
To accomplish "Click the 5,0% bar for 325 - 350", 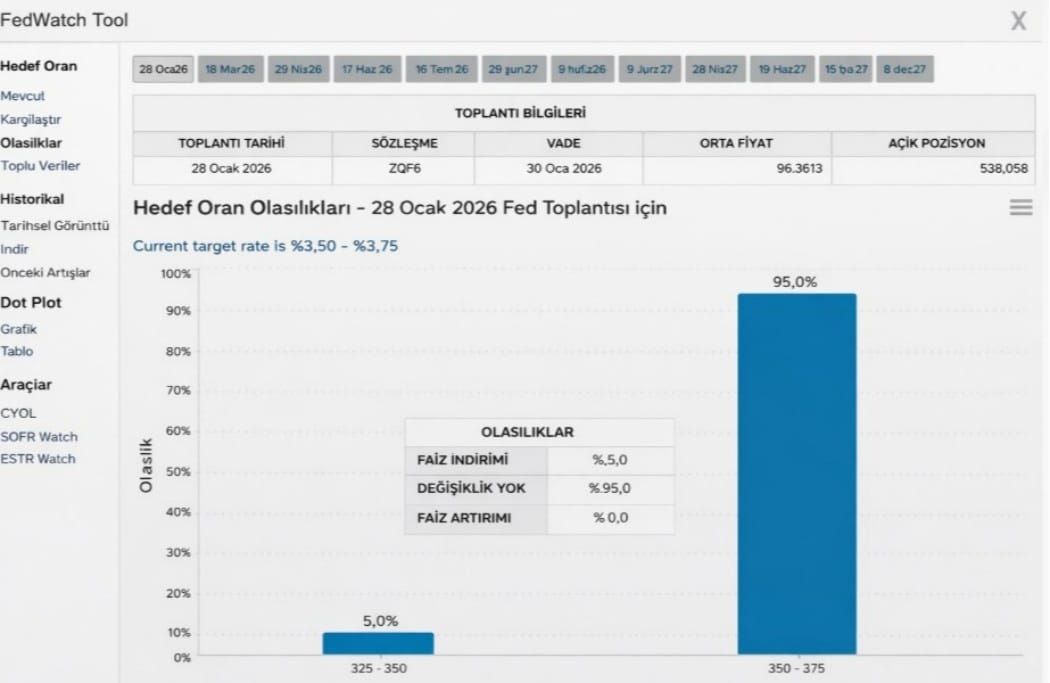I will [x=378, y=643].
